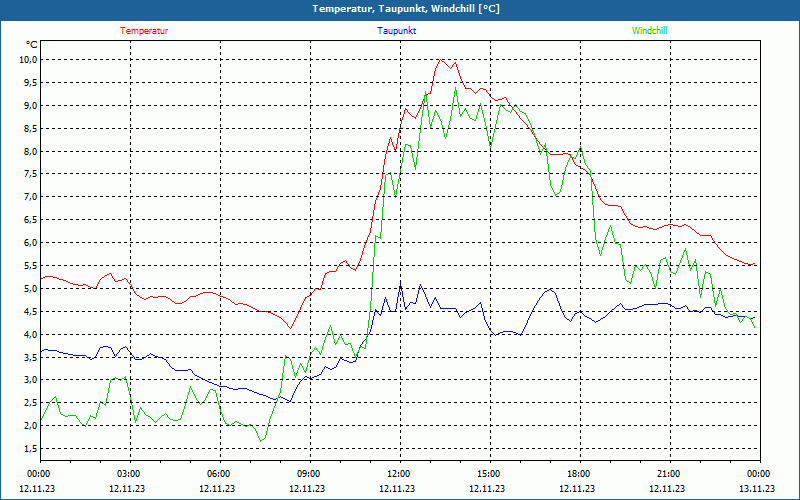Click the 12:00 time axis label

(x=400, y=474)
